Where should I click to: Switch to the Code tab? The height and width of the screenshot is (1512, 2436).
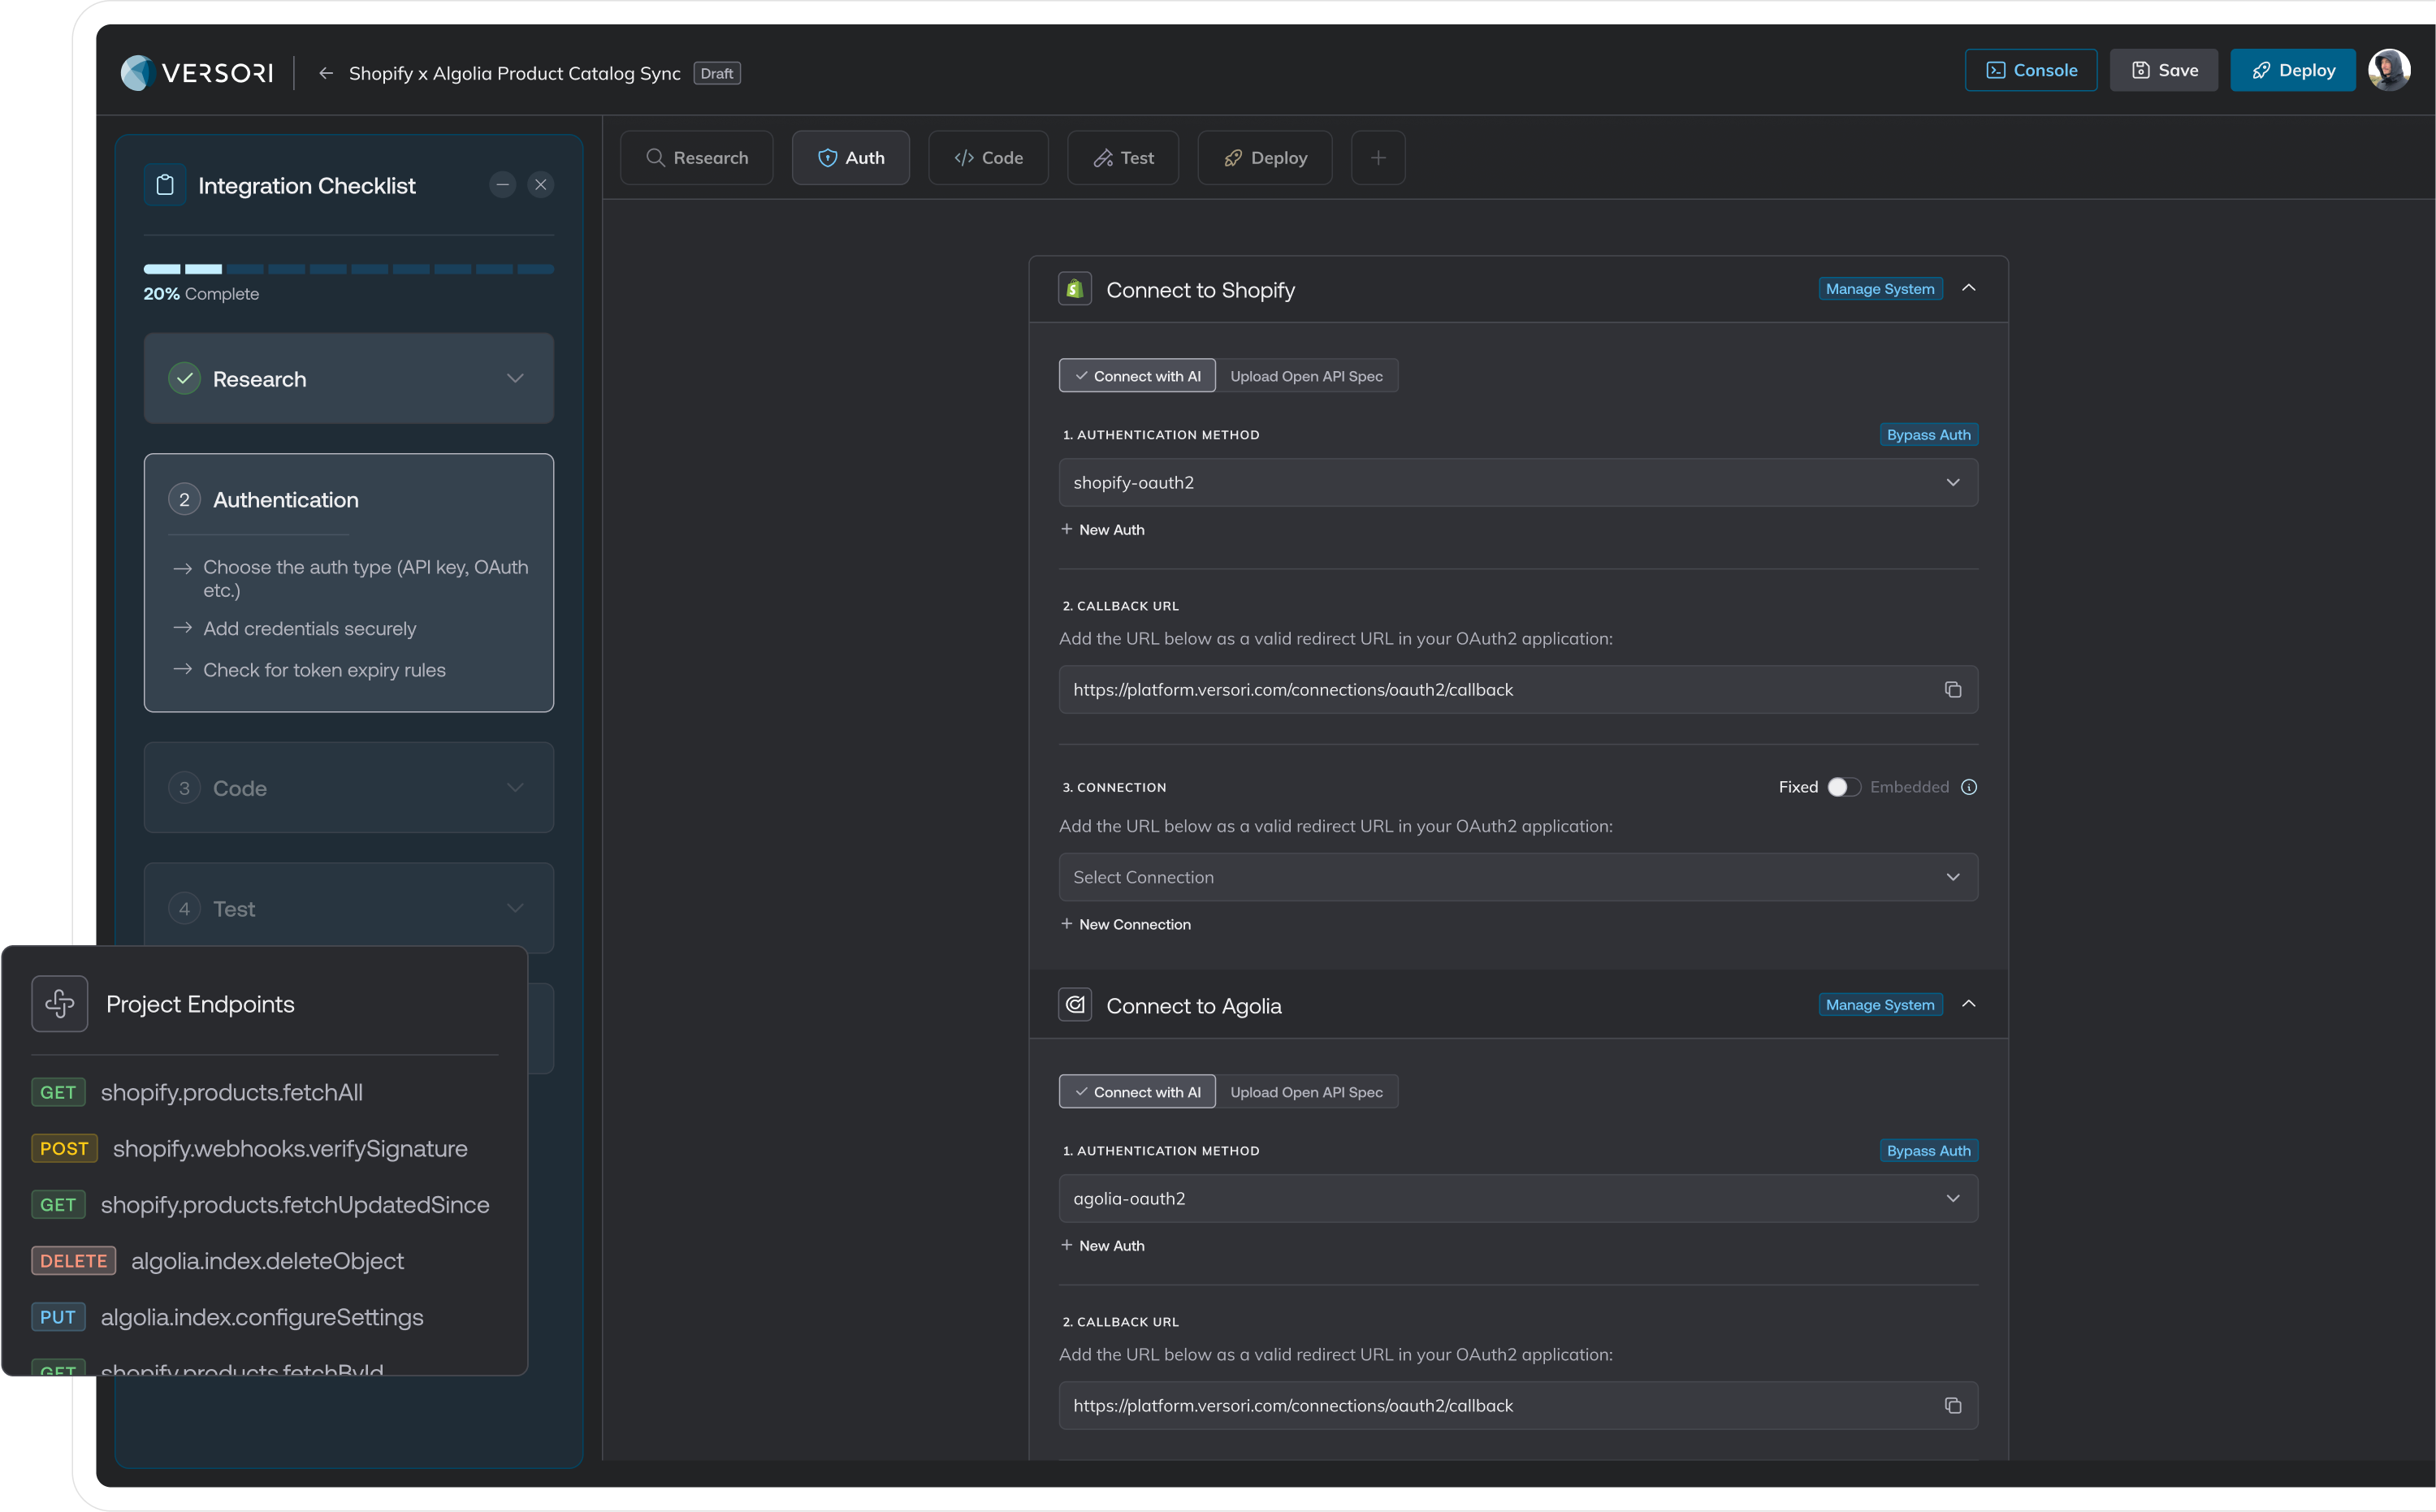[988, 157]
